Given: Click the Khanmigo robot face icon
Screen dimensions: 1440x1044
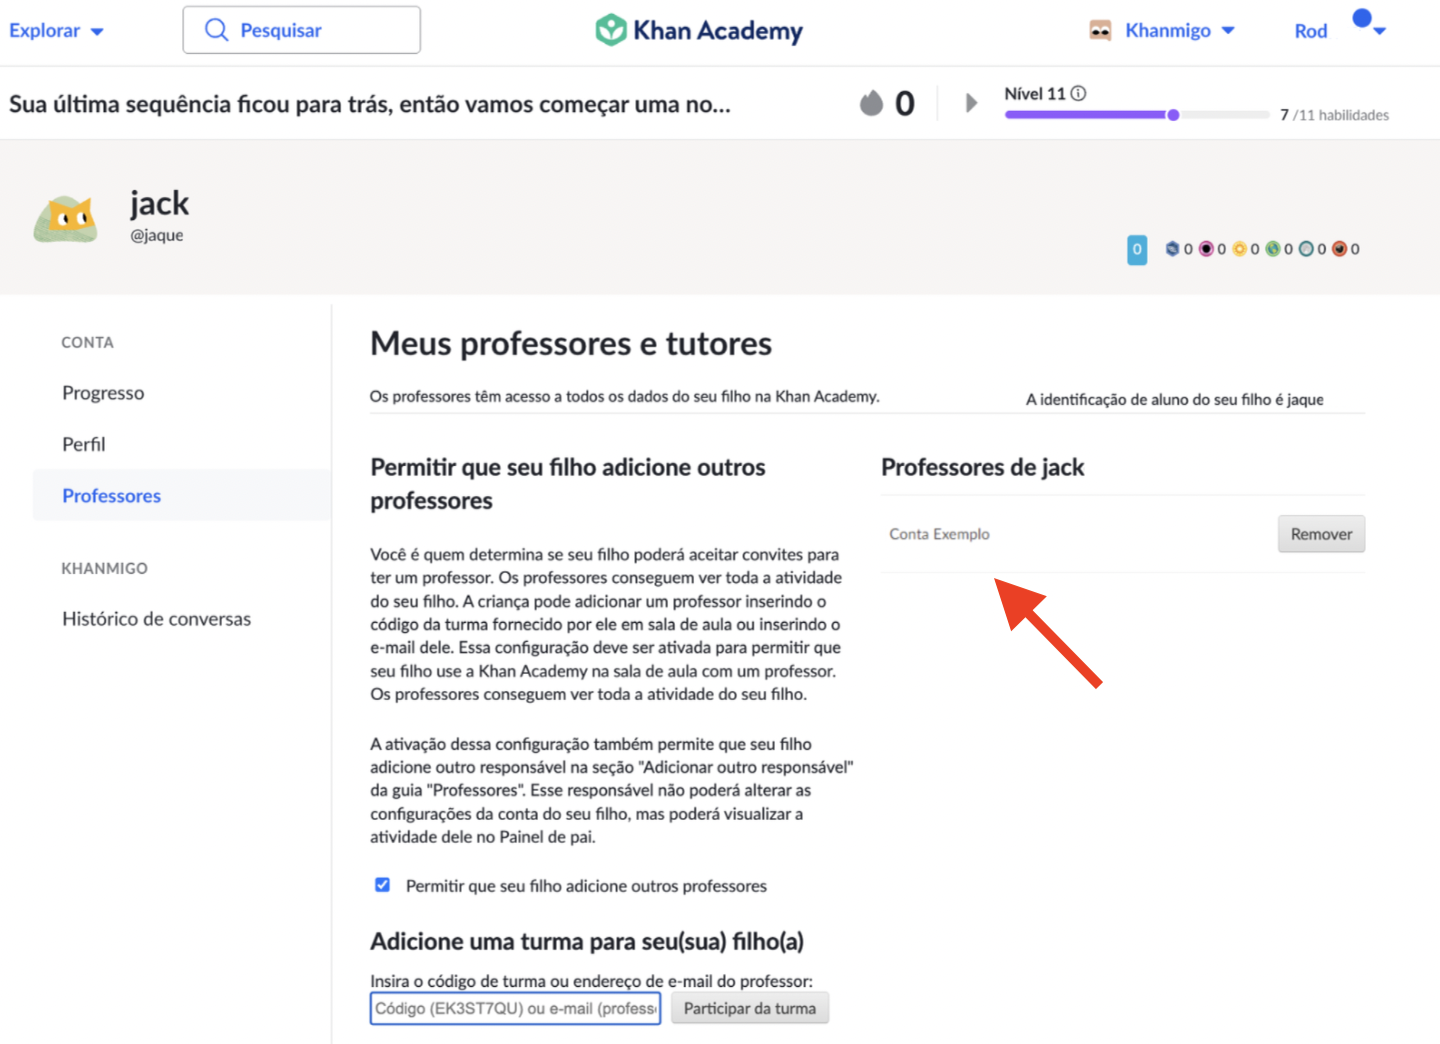Looking at the screenshot, I should [1100, 30].
